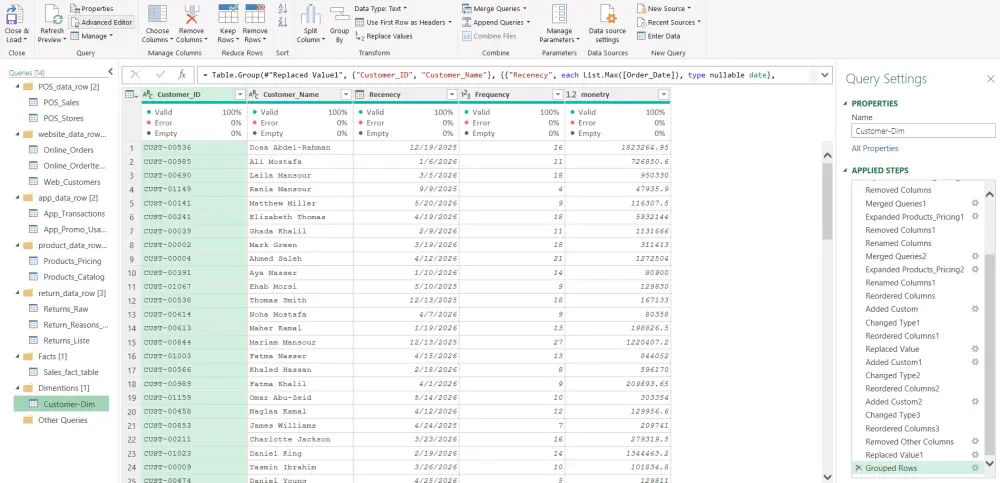Click the Remove Rows icon
Screen dimensions: 1000x483
(x=255, y=14)
